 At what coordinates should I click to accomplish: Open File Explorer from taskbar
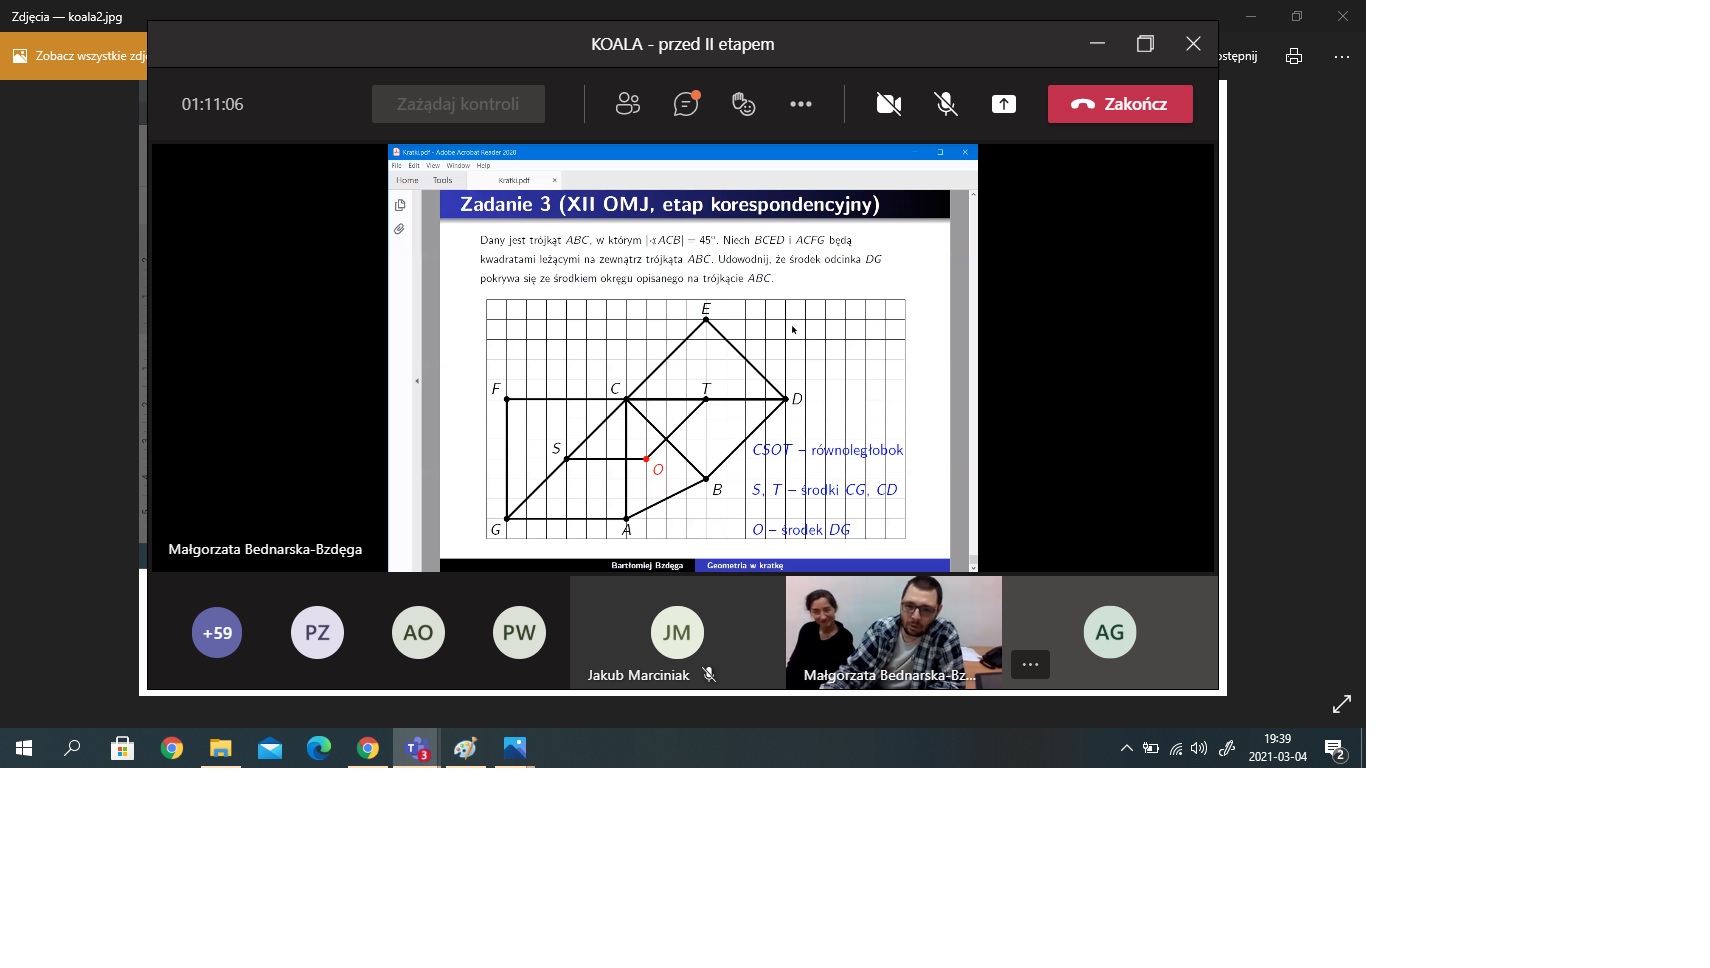coord(220,748)
